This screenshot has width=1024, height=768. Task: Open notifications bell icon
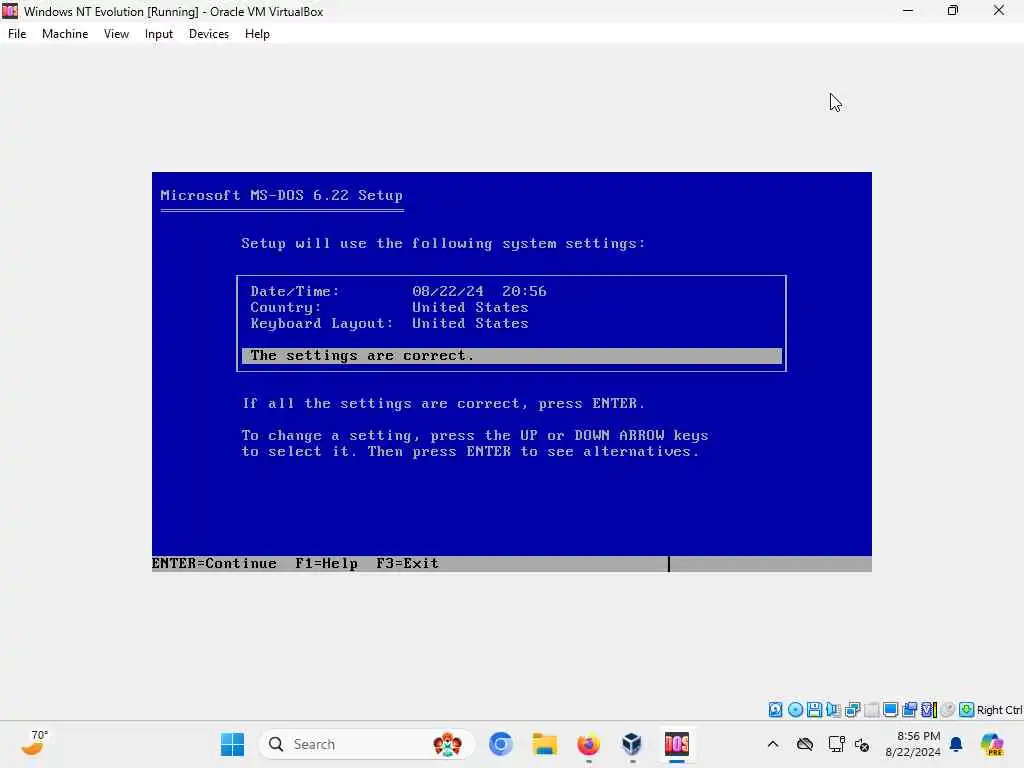[956, 744]
